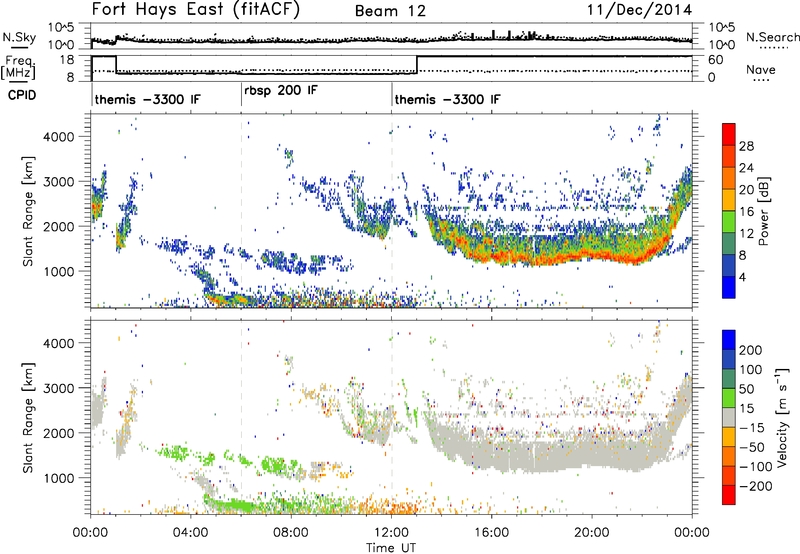The height and width of the screenshot is (554, 800).
Task: Click the '16:00' time tick label
Action: (491, 533)
